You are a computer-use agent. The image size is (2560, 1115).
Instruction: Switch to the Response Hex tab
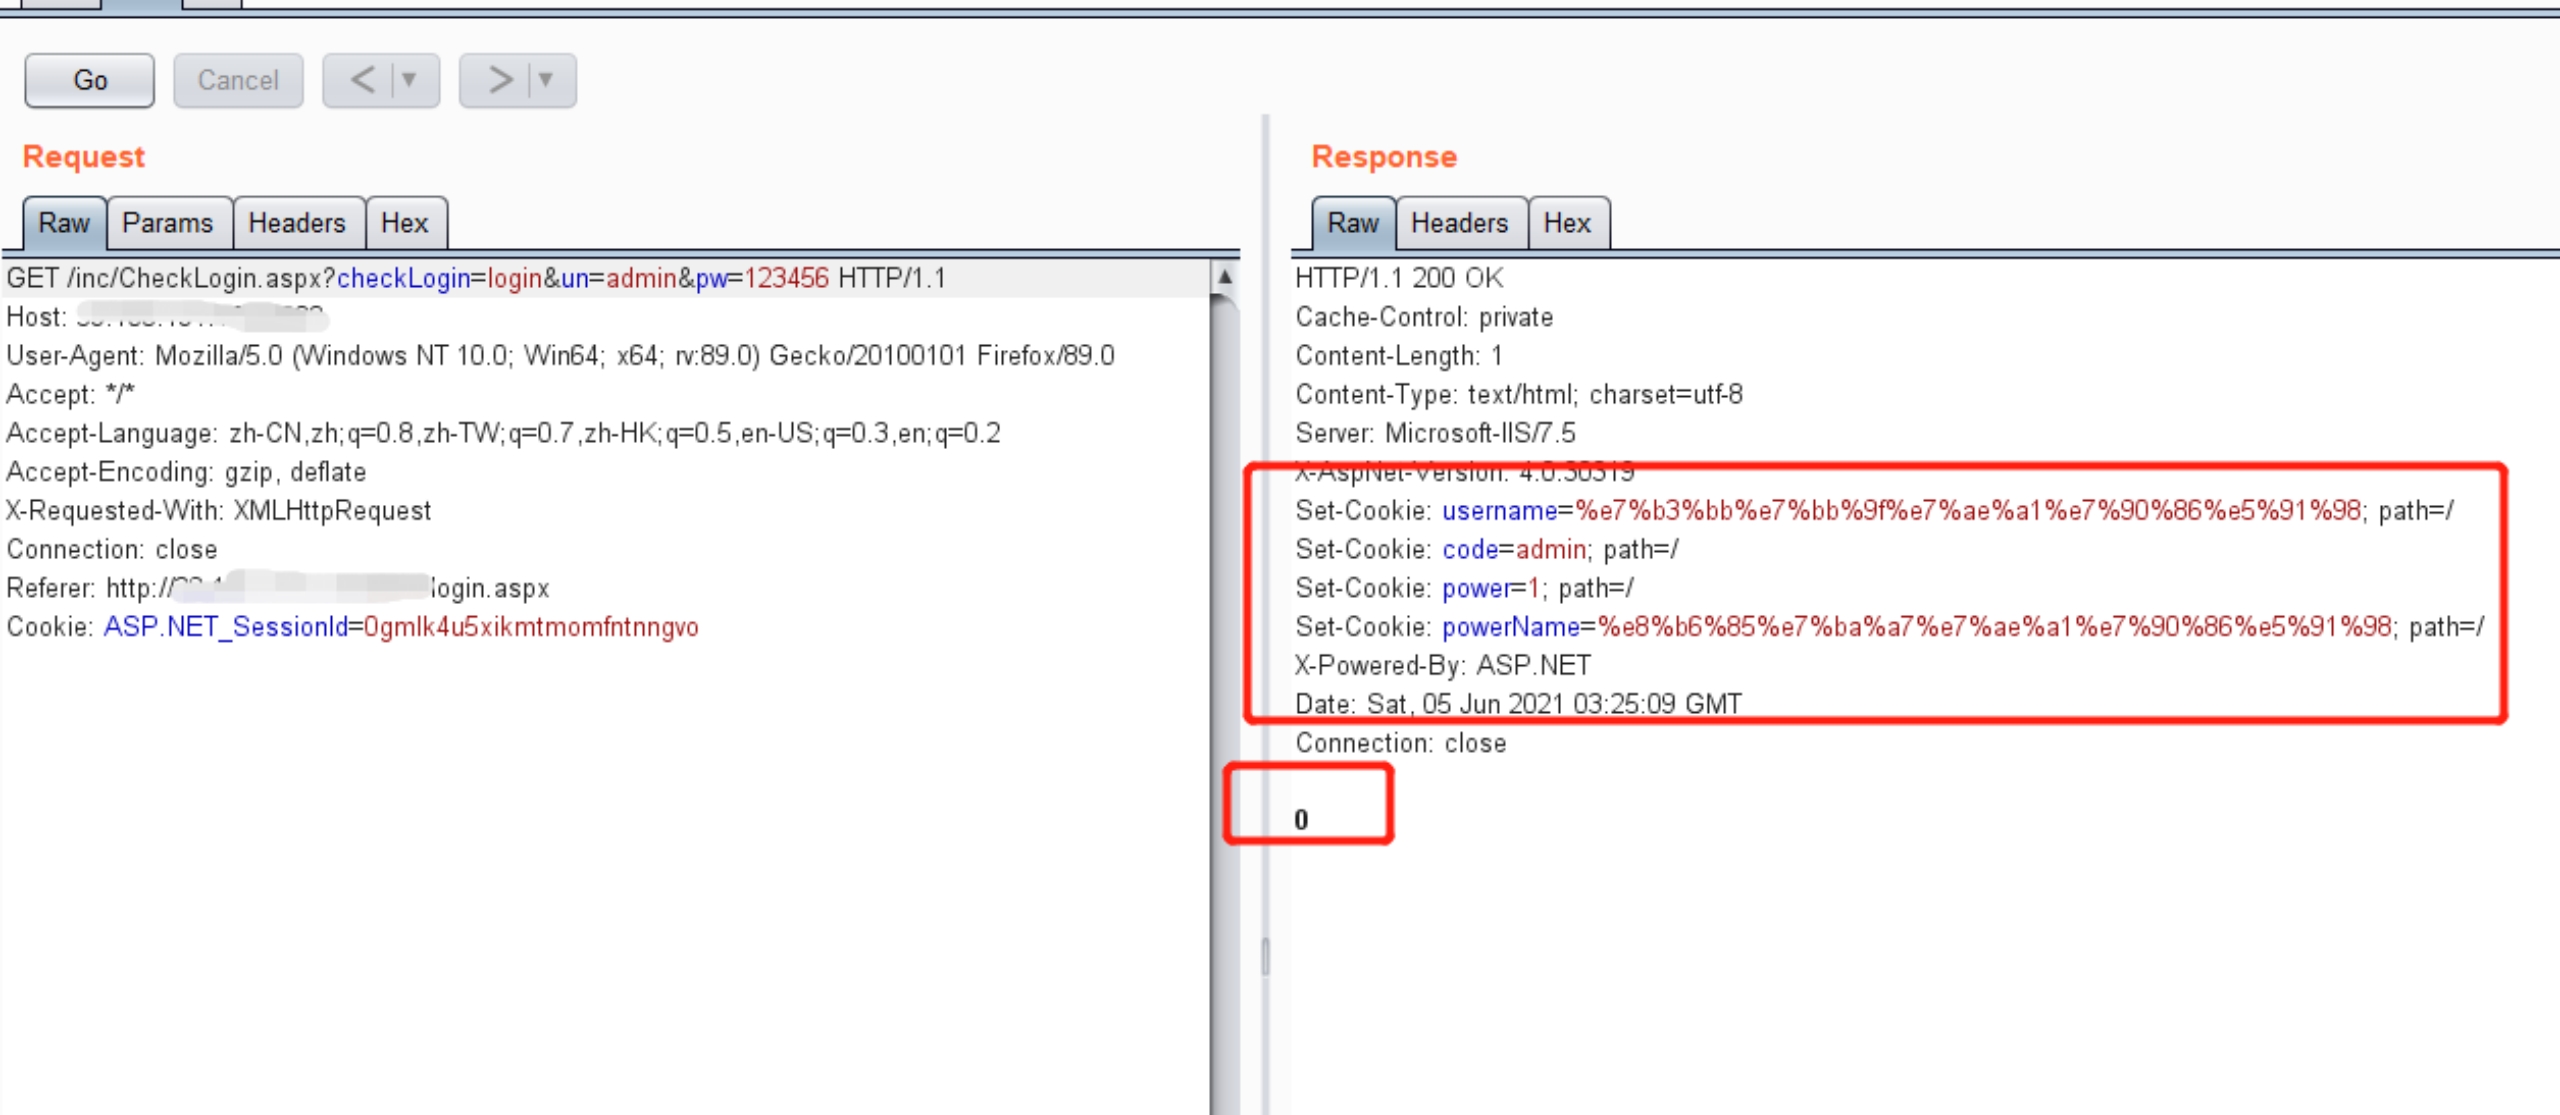click(x=1566, y=223)
